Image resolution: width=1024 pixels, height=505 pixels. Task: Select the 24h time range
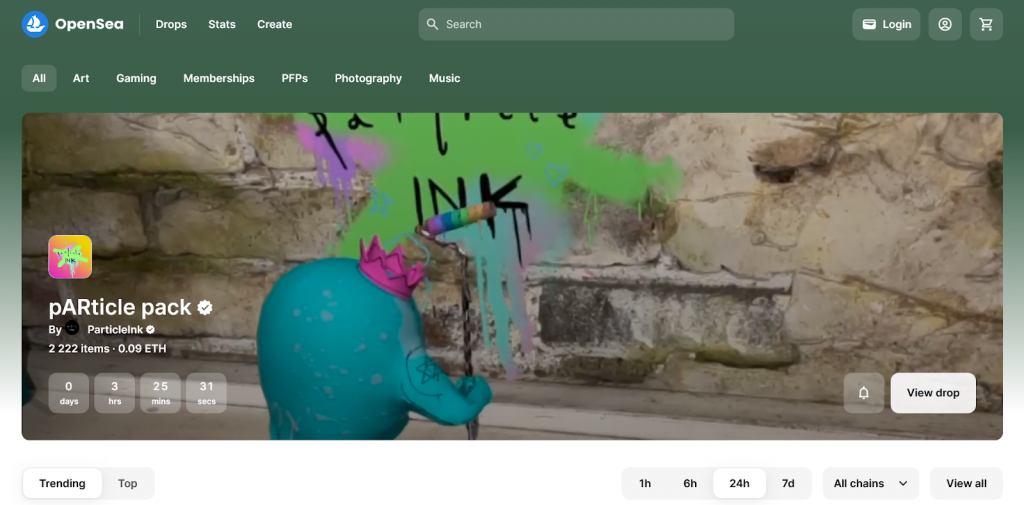[x=739, y=483]
